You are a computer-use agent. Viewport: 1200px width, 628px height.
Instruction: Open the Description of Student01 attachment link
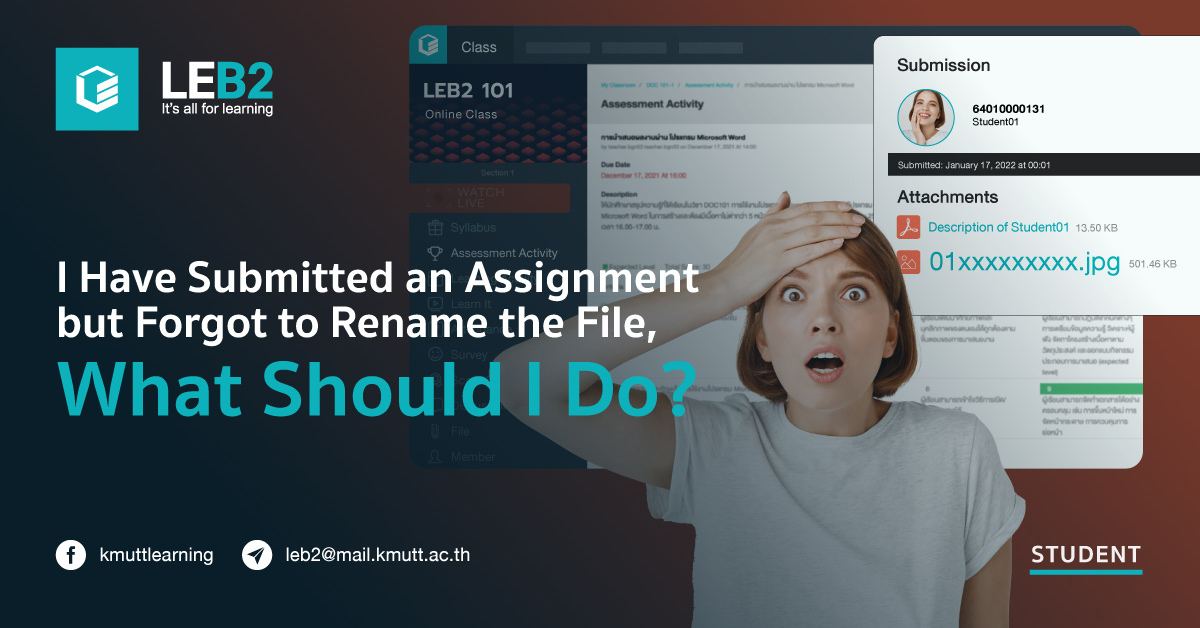point(999,227)
